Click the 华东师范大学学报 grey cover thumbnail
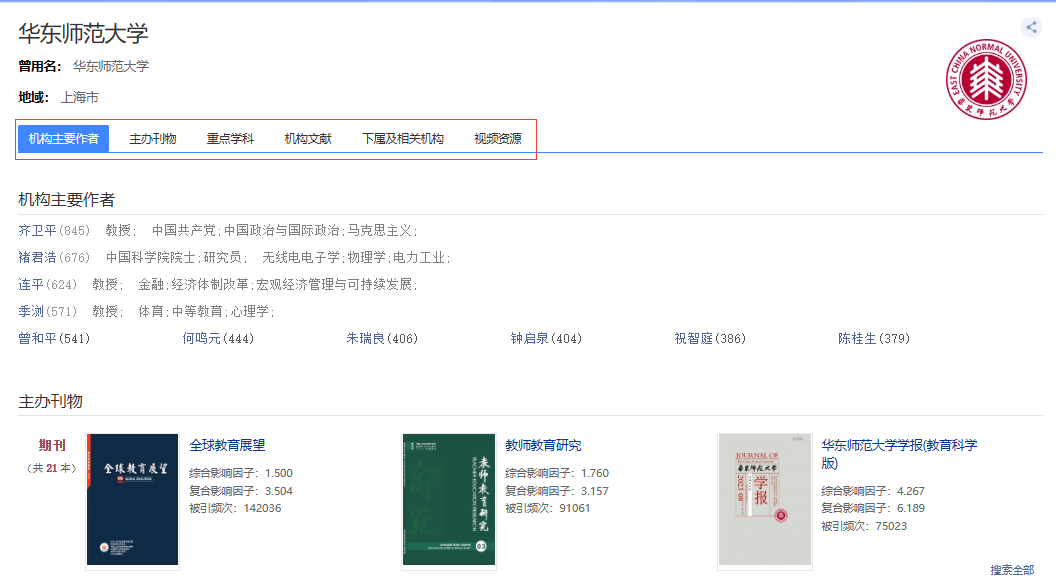This screenshot has width=1056, height=587. (x=765, y=499)
